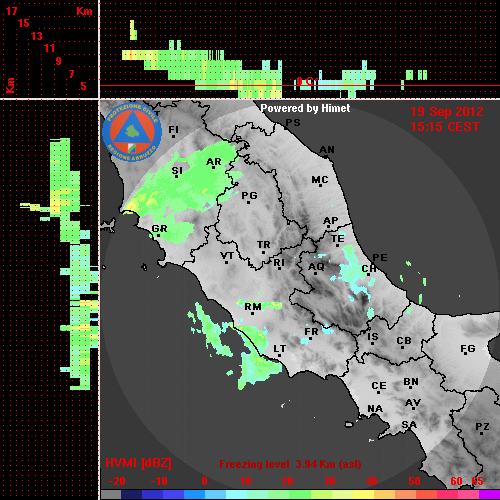This screenshot has height=500, width=500.
Task: Click the 'GR' city label on map
Action: point(159,229)
